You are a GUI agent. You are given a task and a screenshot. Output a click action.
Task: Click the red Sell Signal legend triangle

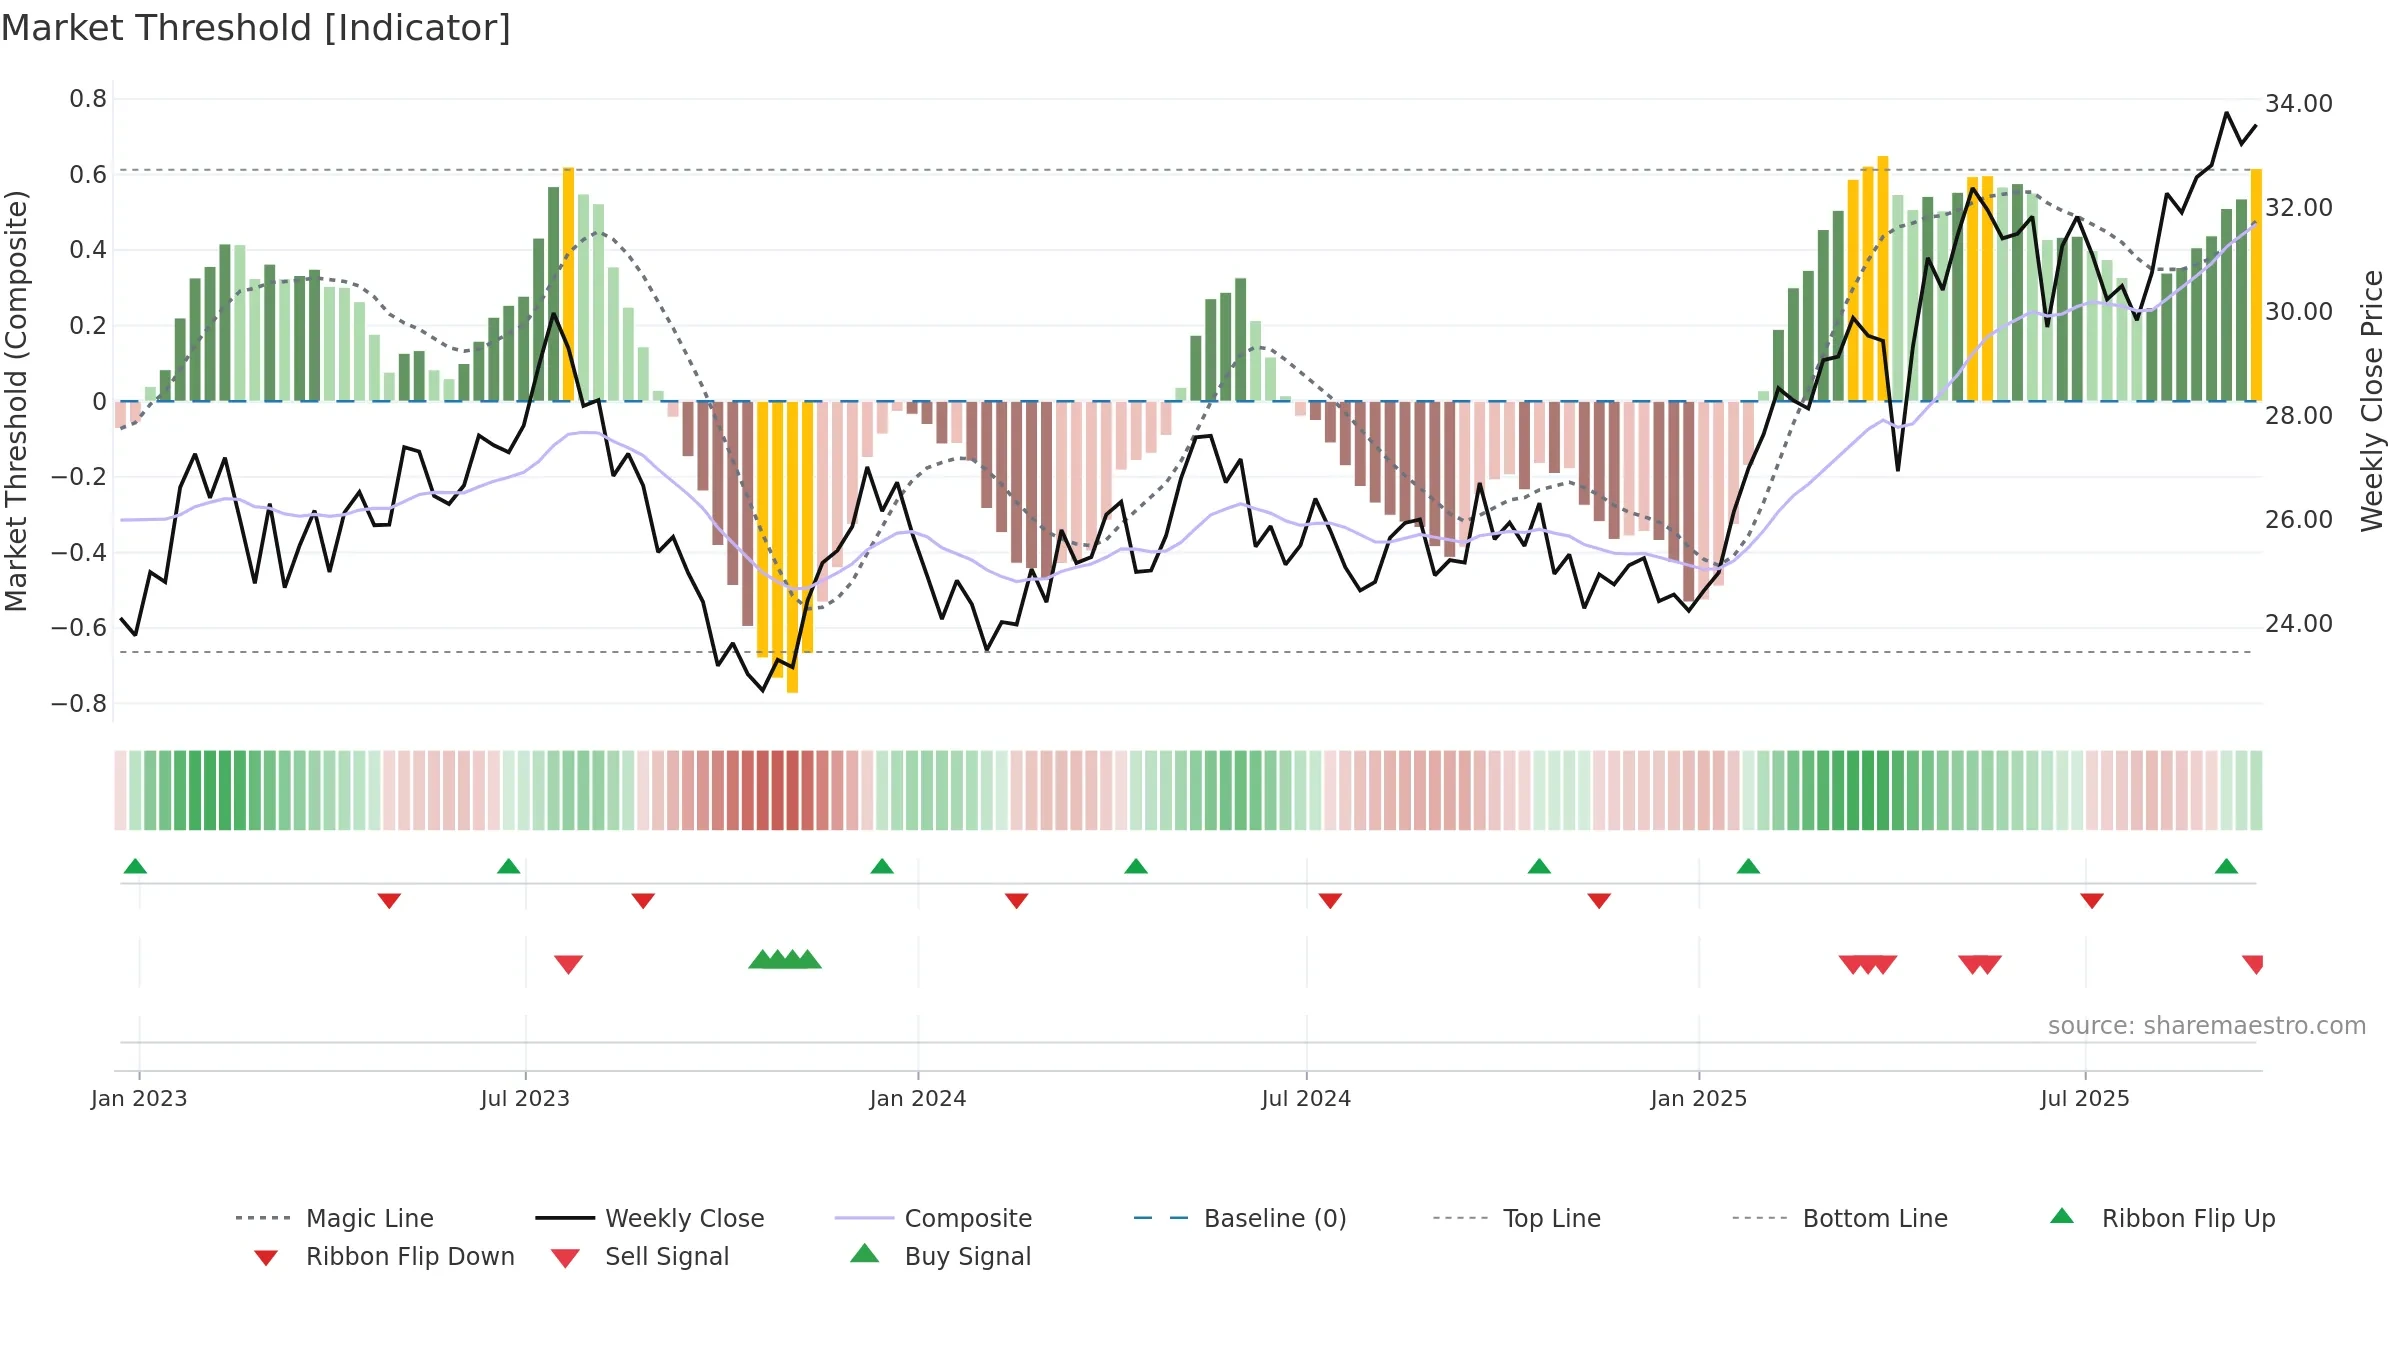pyautogui.click(x=565, y=1258)
